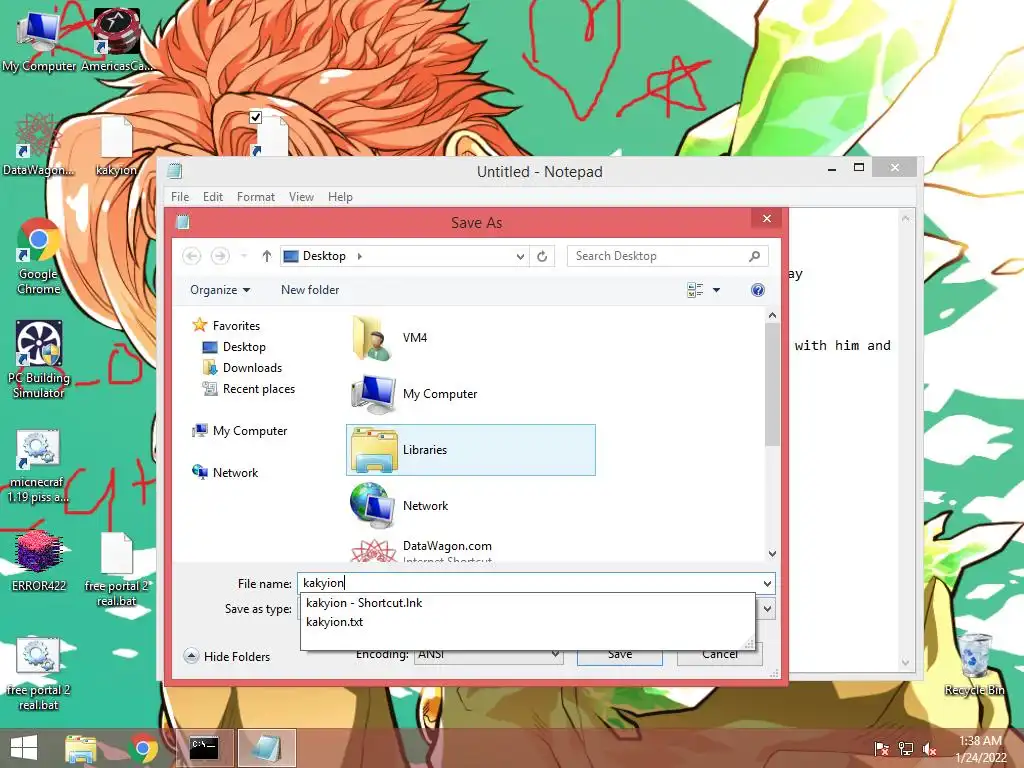Click Save button
The height and width of the screenshot is (768, 1024).
point(620,654)
